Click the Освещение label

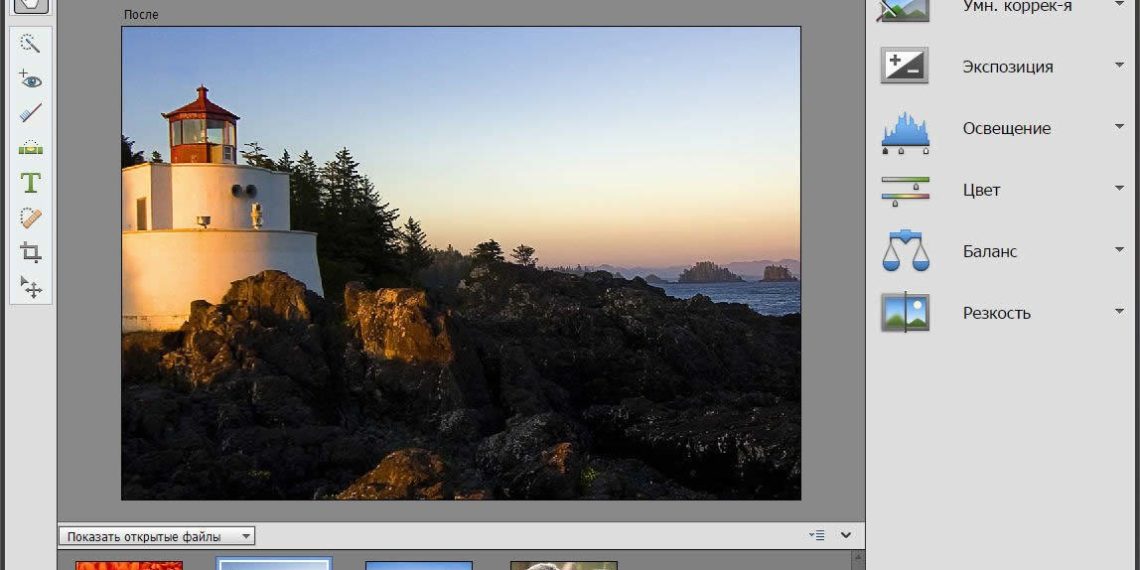(1006, 128)
